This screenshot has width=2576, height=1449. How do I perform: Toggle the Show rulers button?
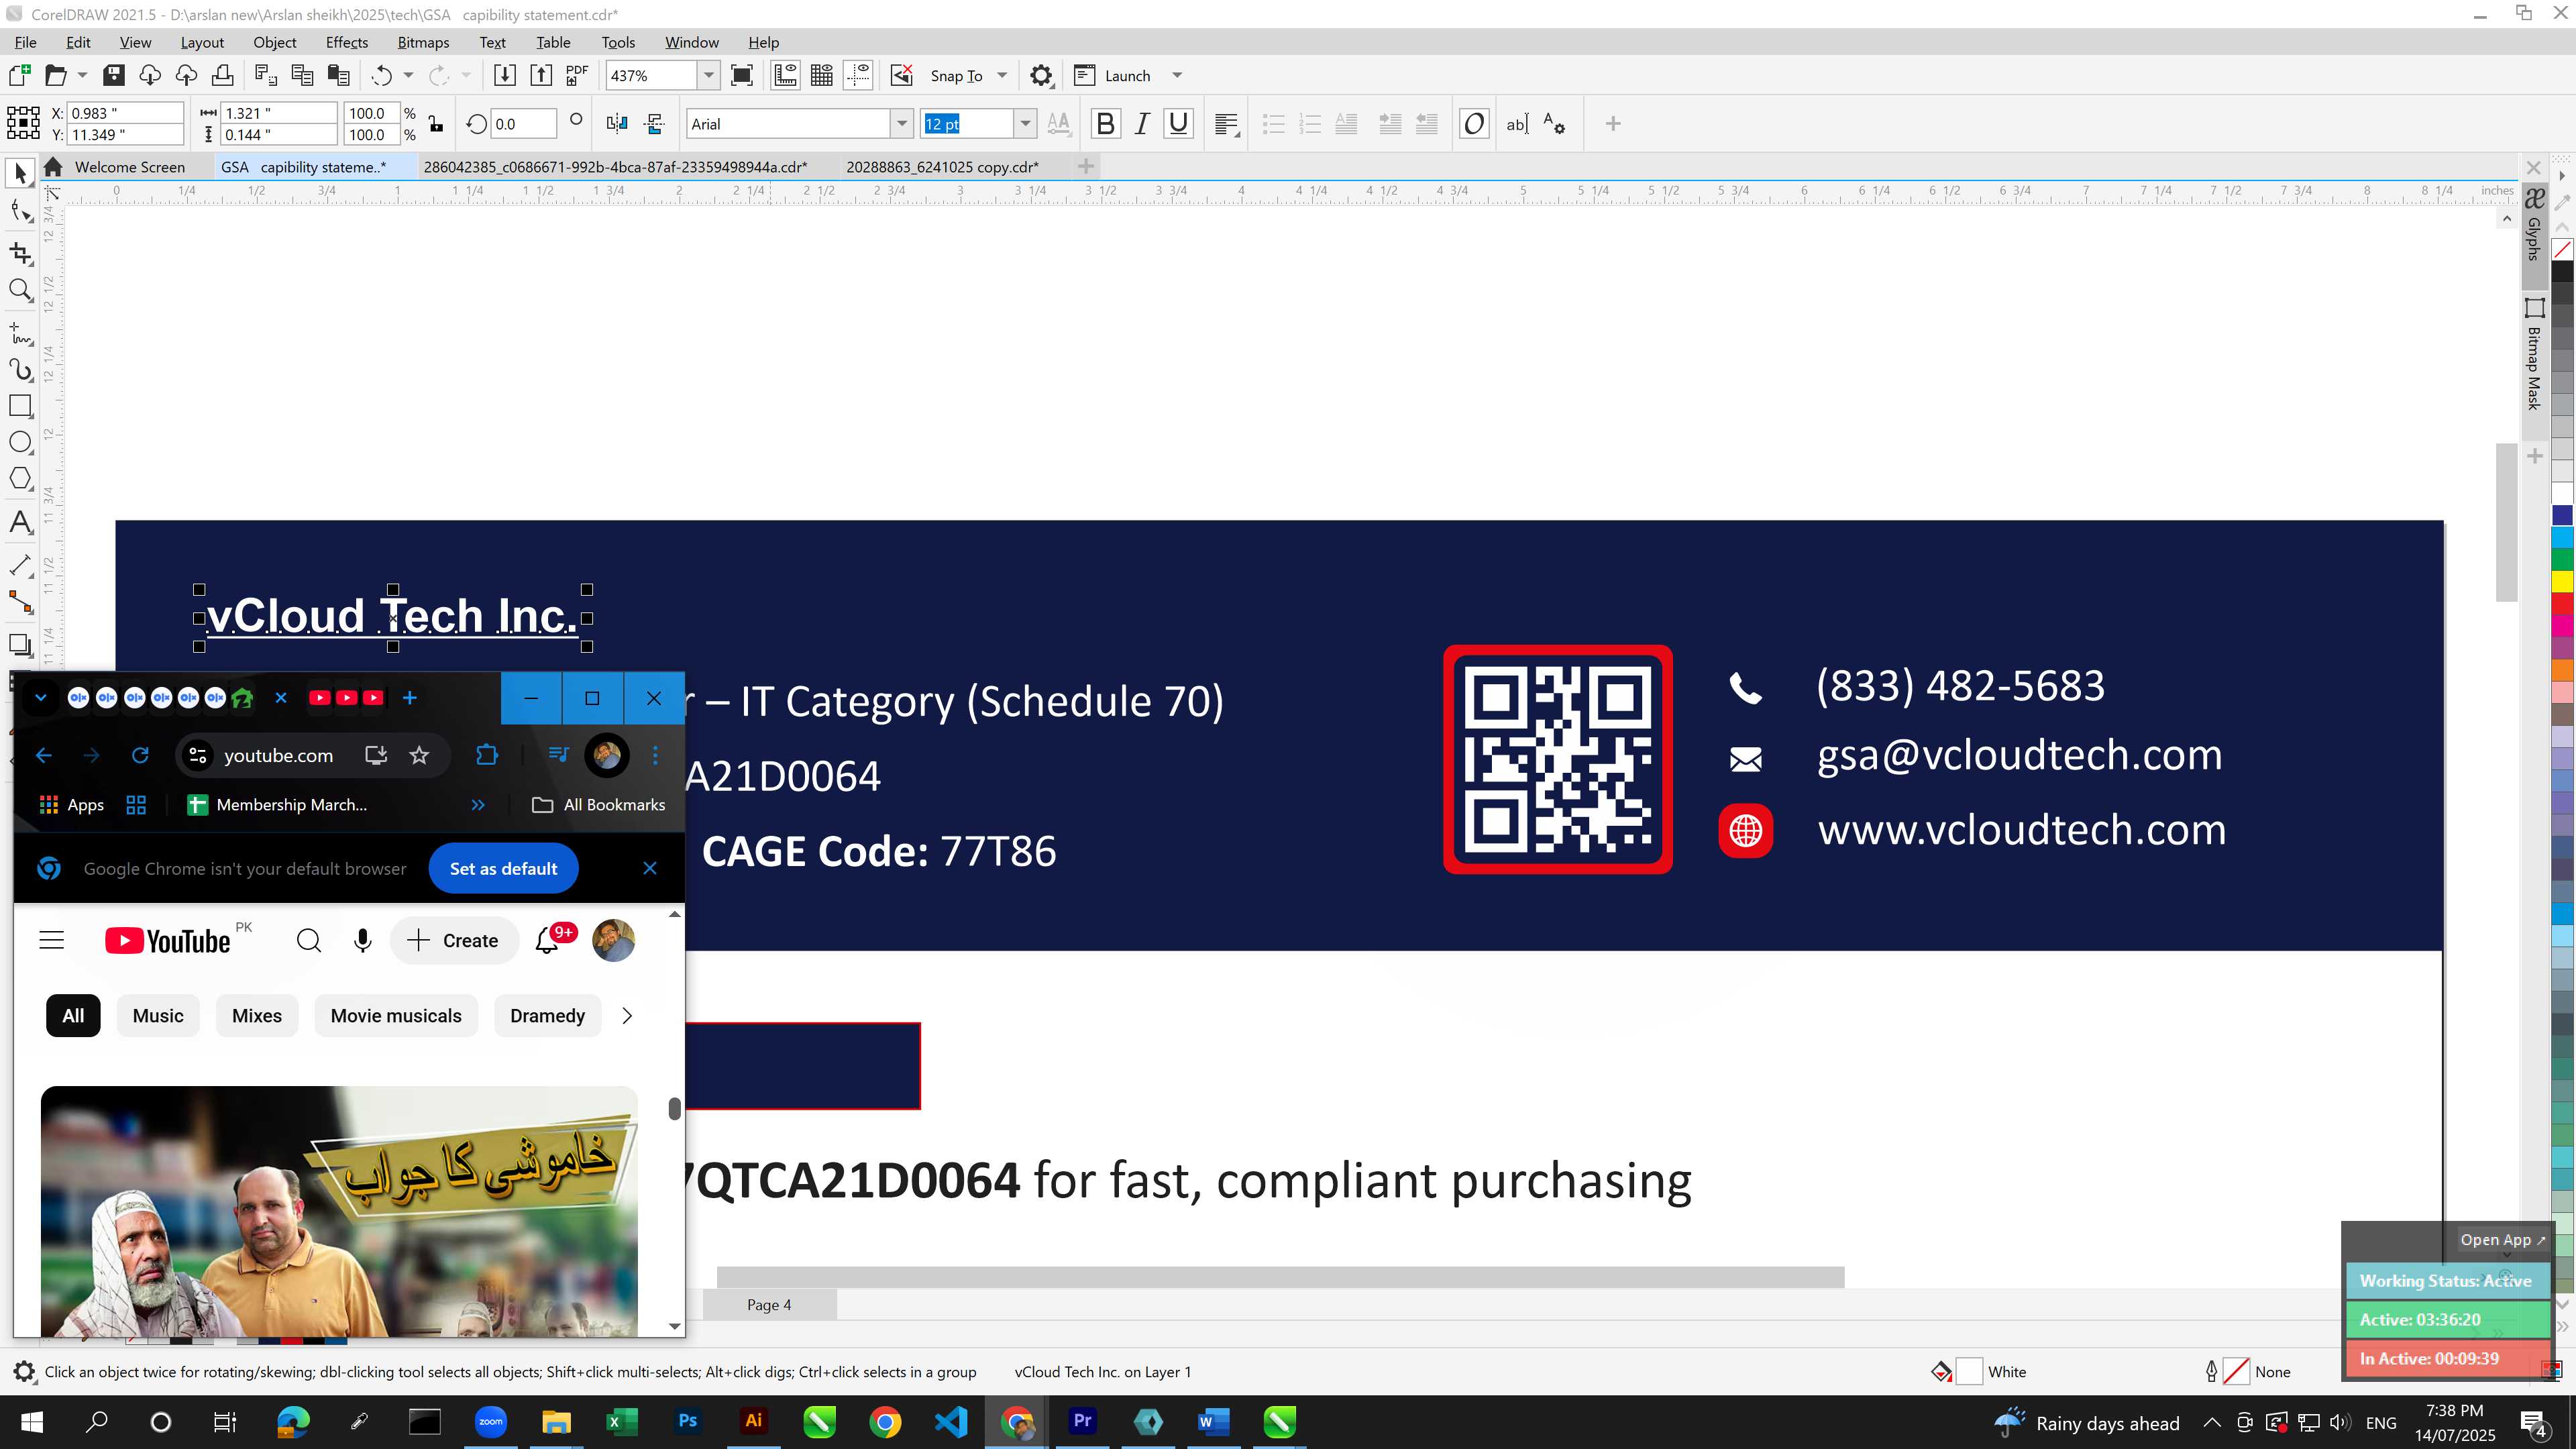785,75
